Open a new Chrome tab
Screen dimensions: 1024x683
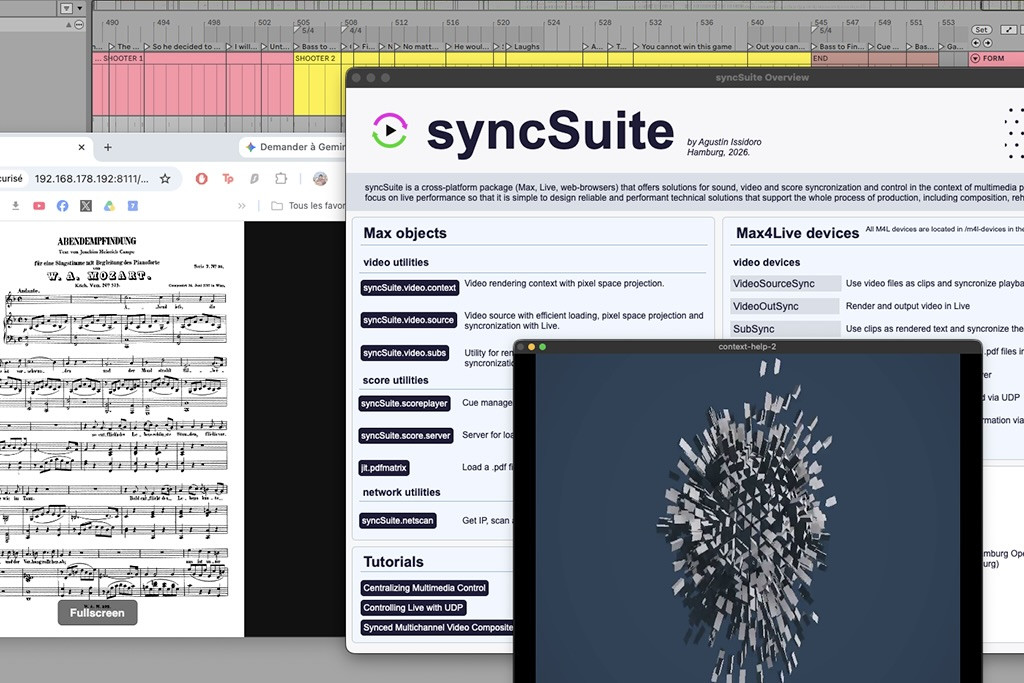[108, 148]
